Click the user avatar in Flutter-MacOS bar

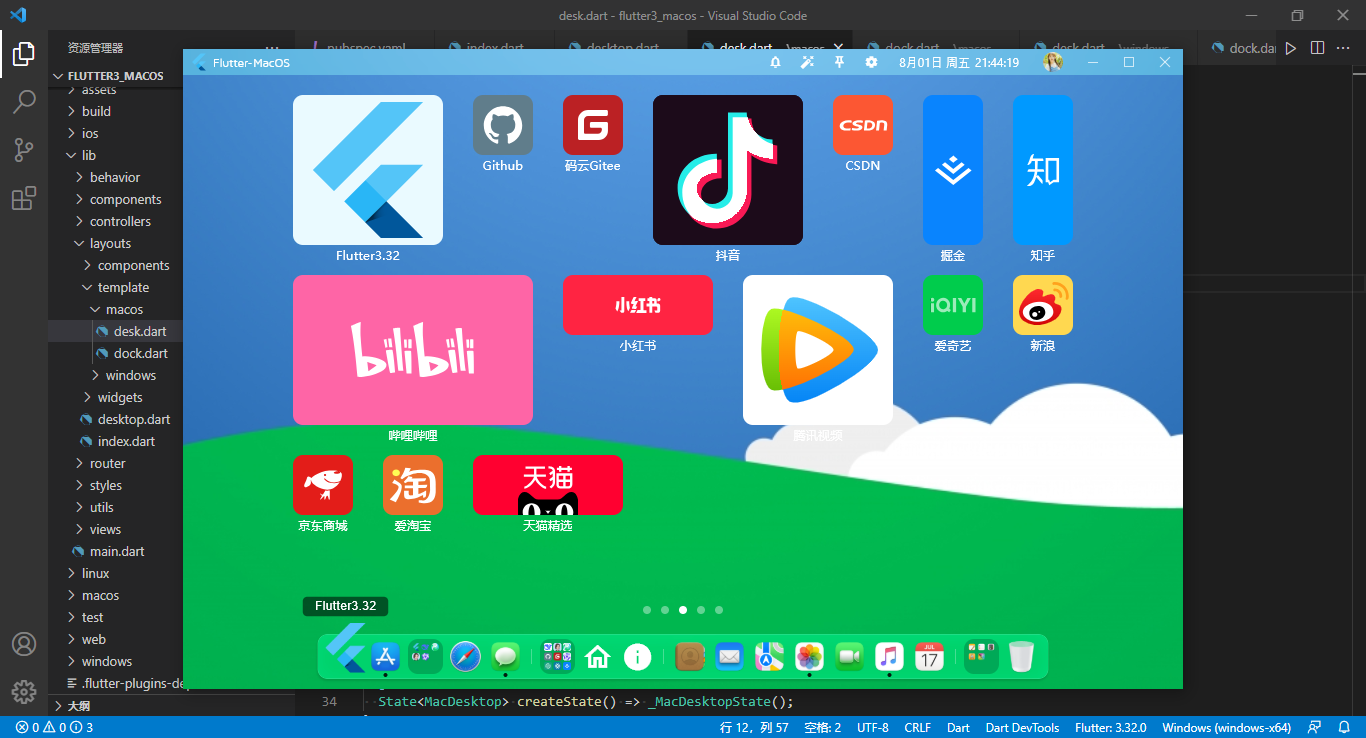tap(1053, 62)
